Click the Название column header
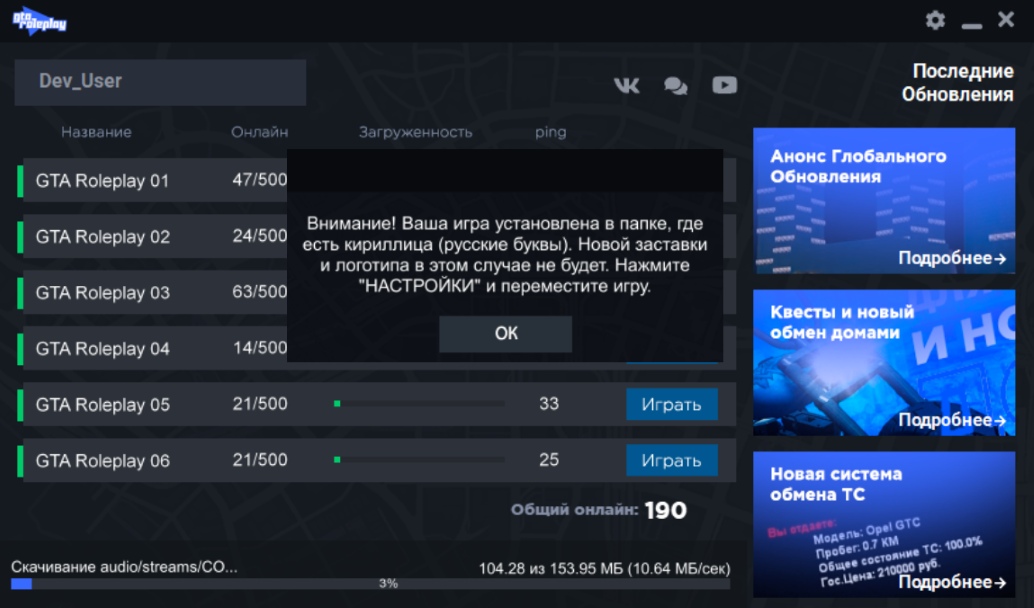The height and width of the screenshot is (608, 1034). pos(96,132)
